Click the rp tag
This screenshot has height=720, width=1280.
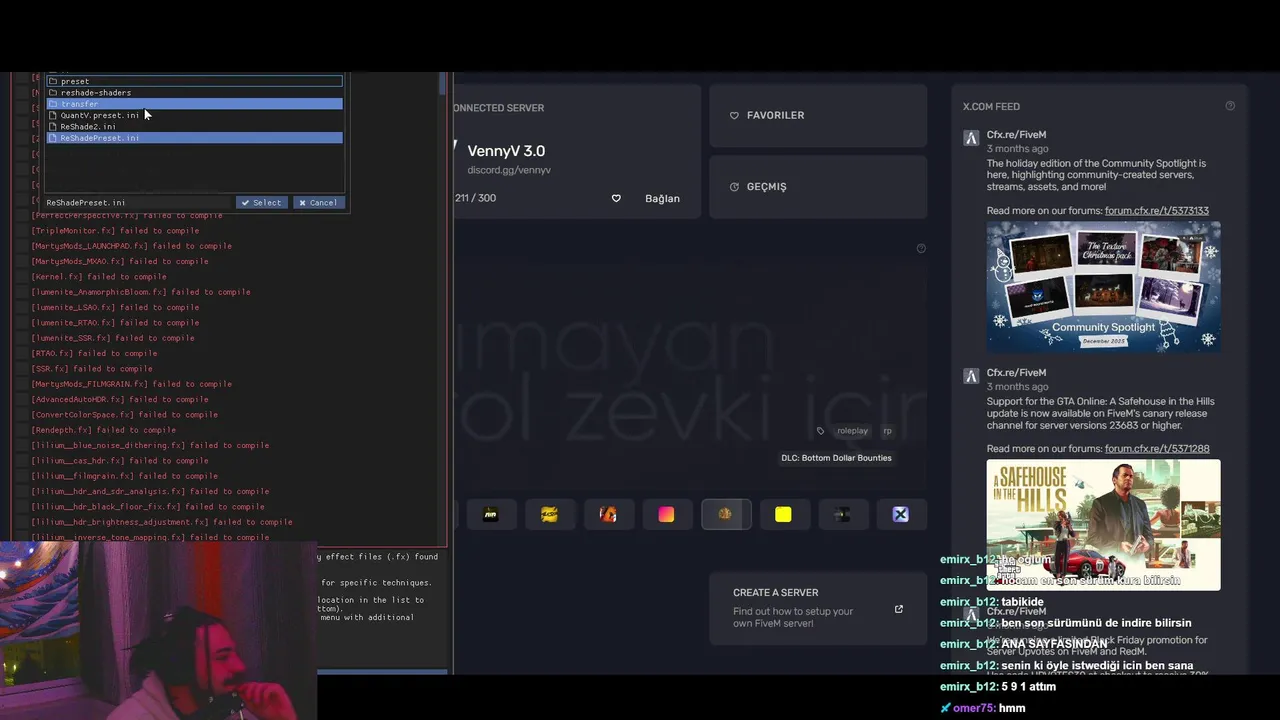click(887, 431)
